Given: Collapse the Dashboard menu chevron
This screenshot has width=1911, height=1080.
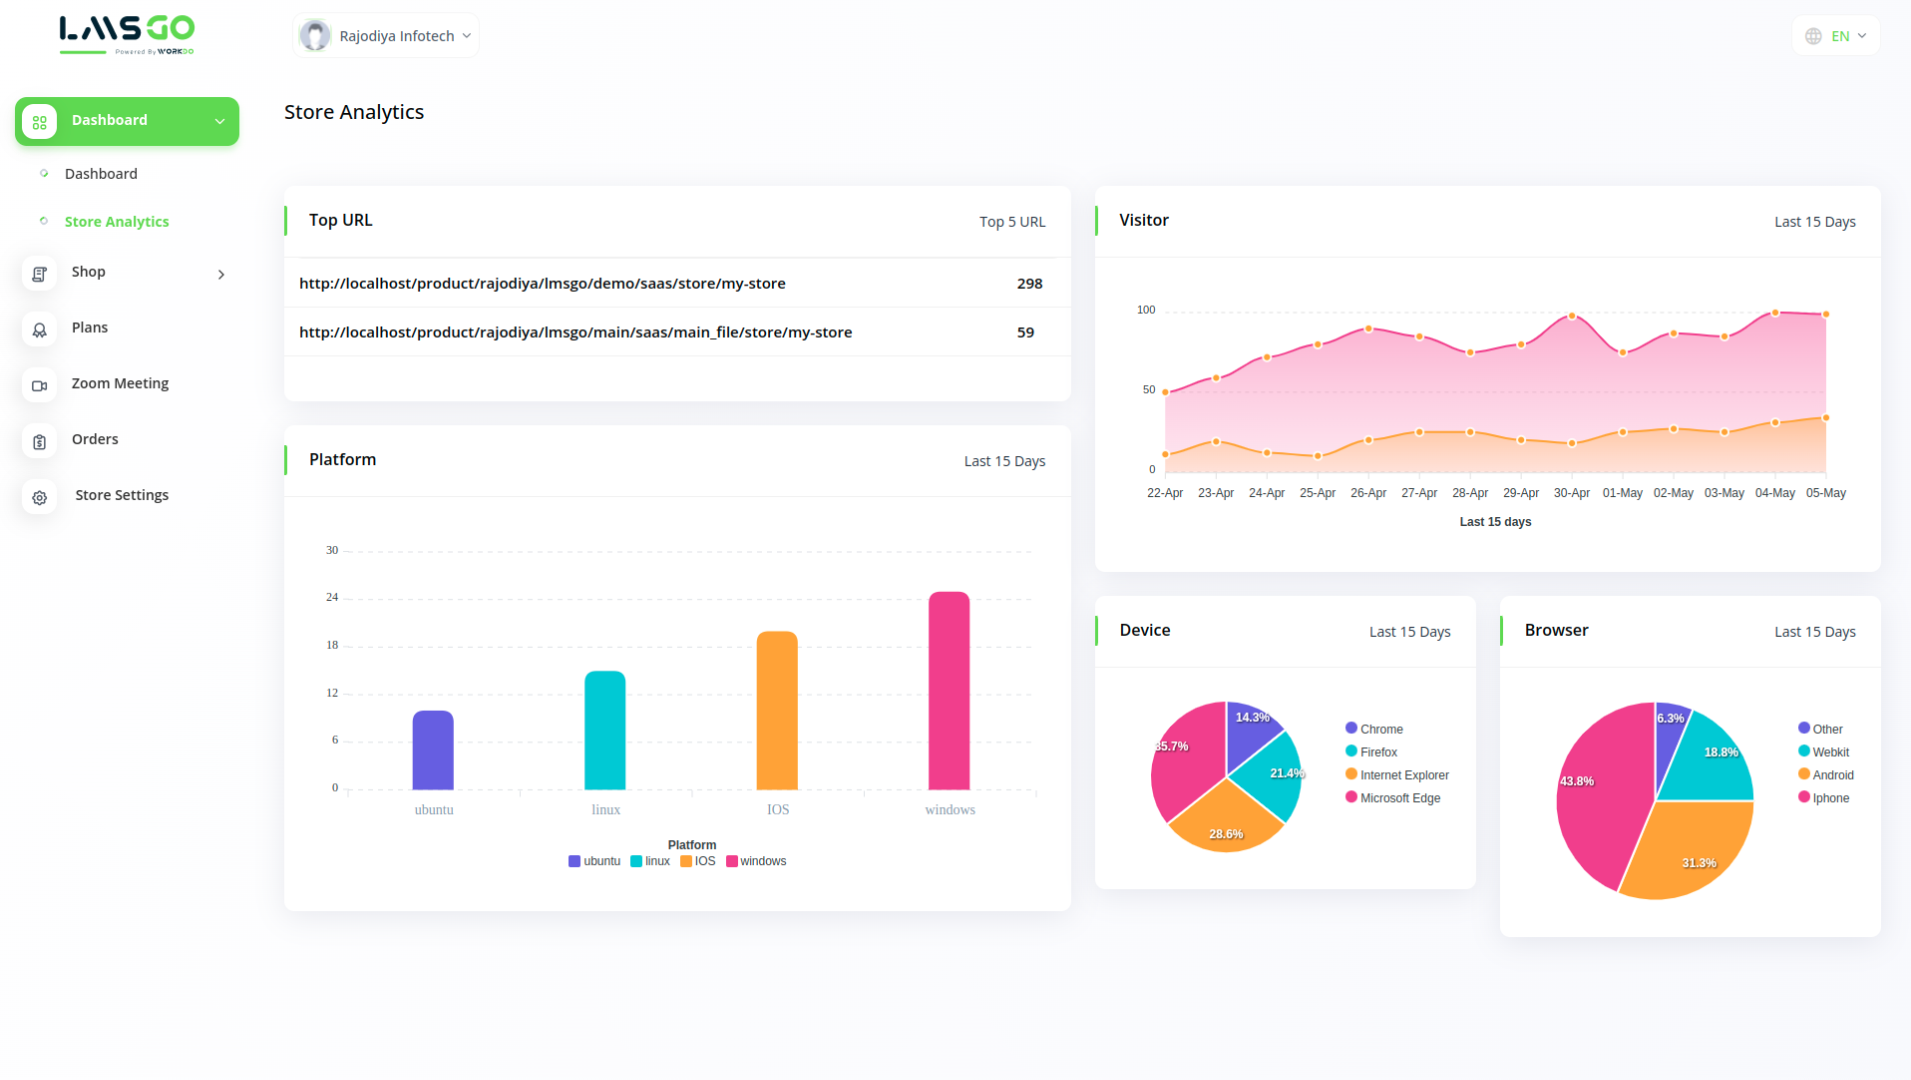Looking at the screenshot, I should [220, 122].
